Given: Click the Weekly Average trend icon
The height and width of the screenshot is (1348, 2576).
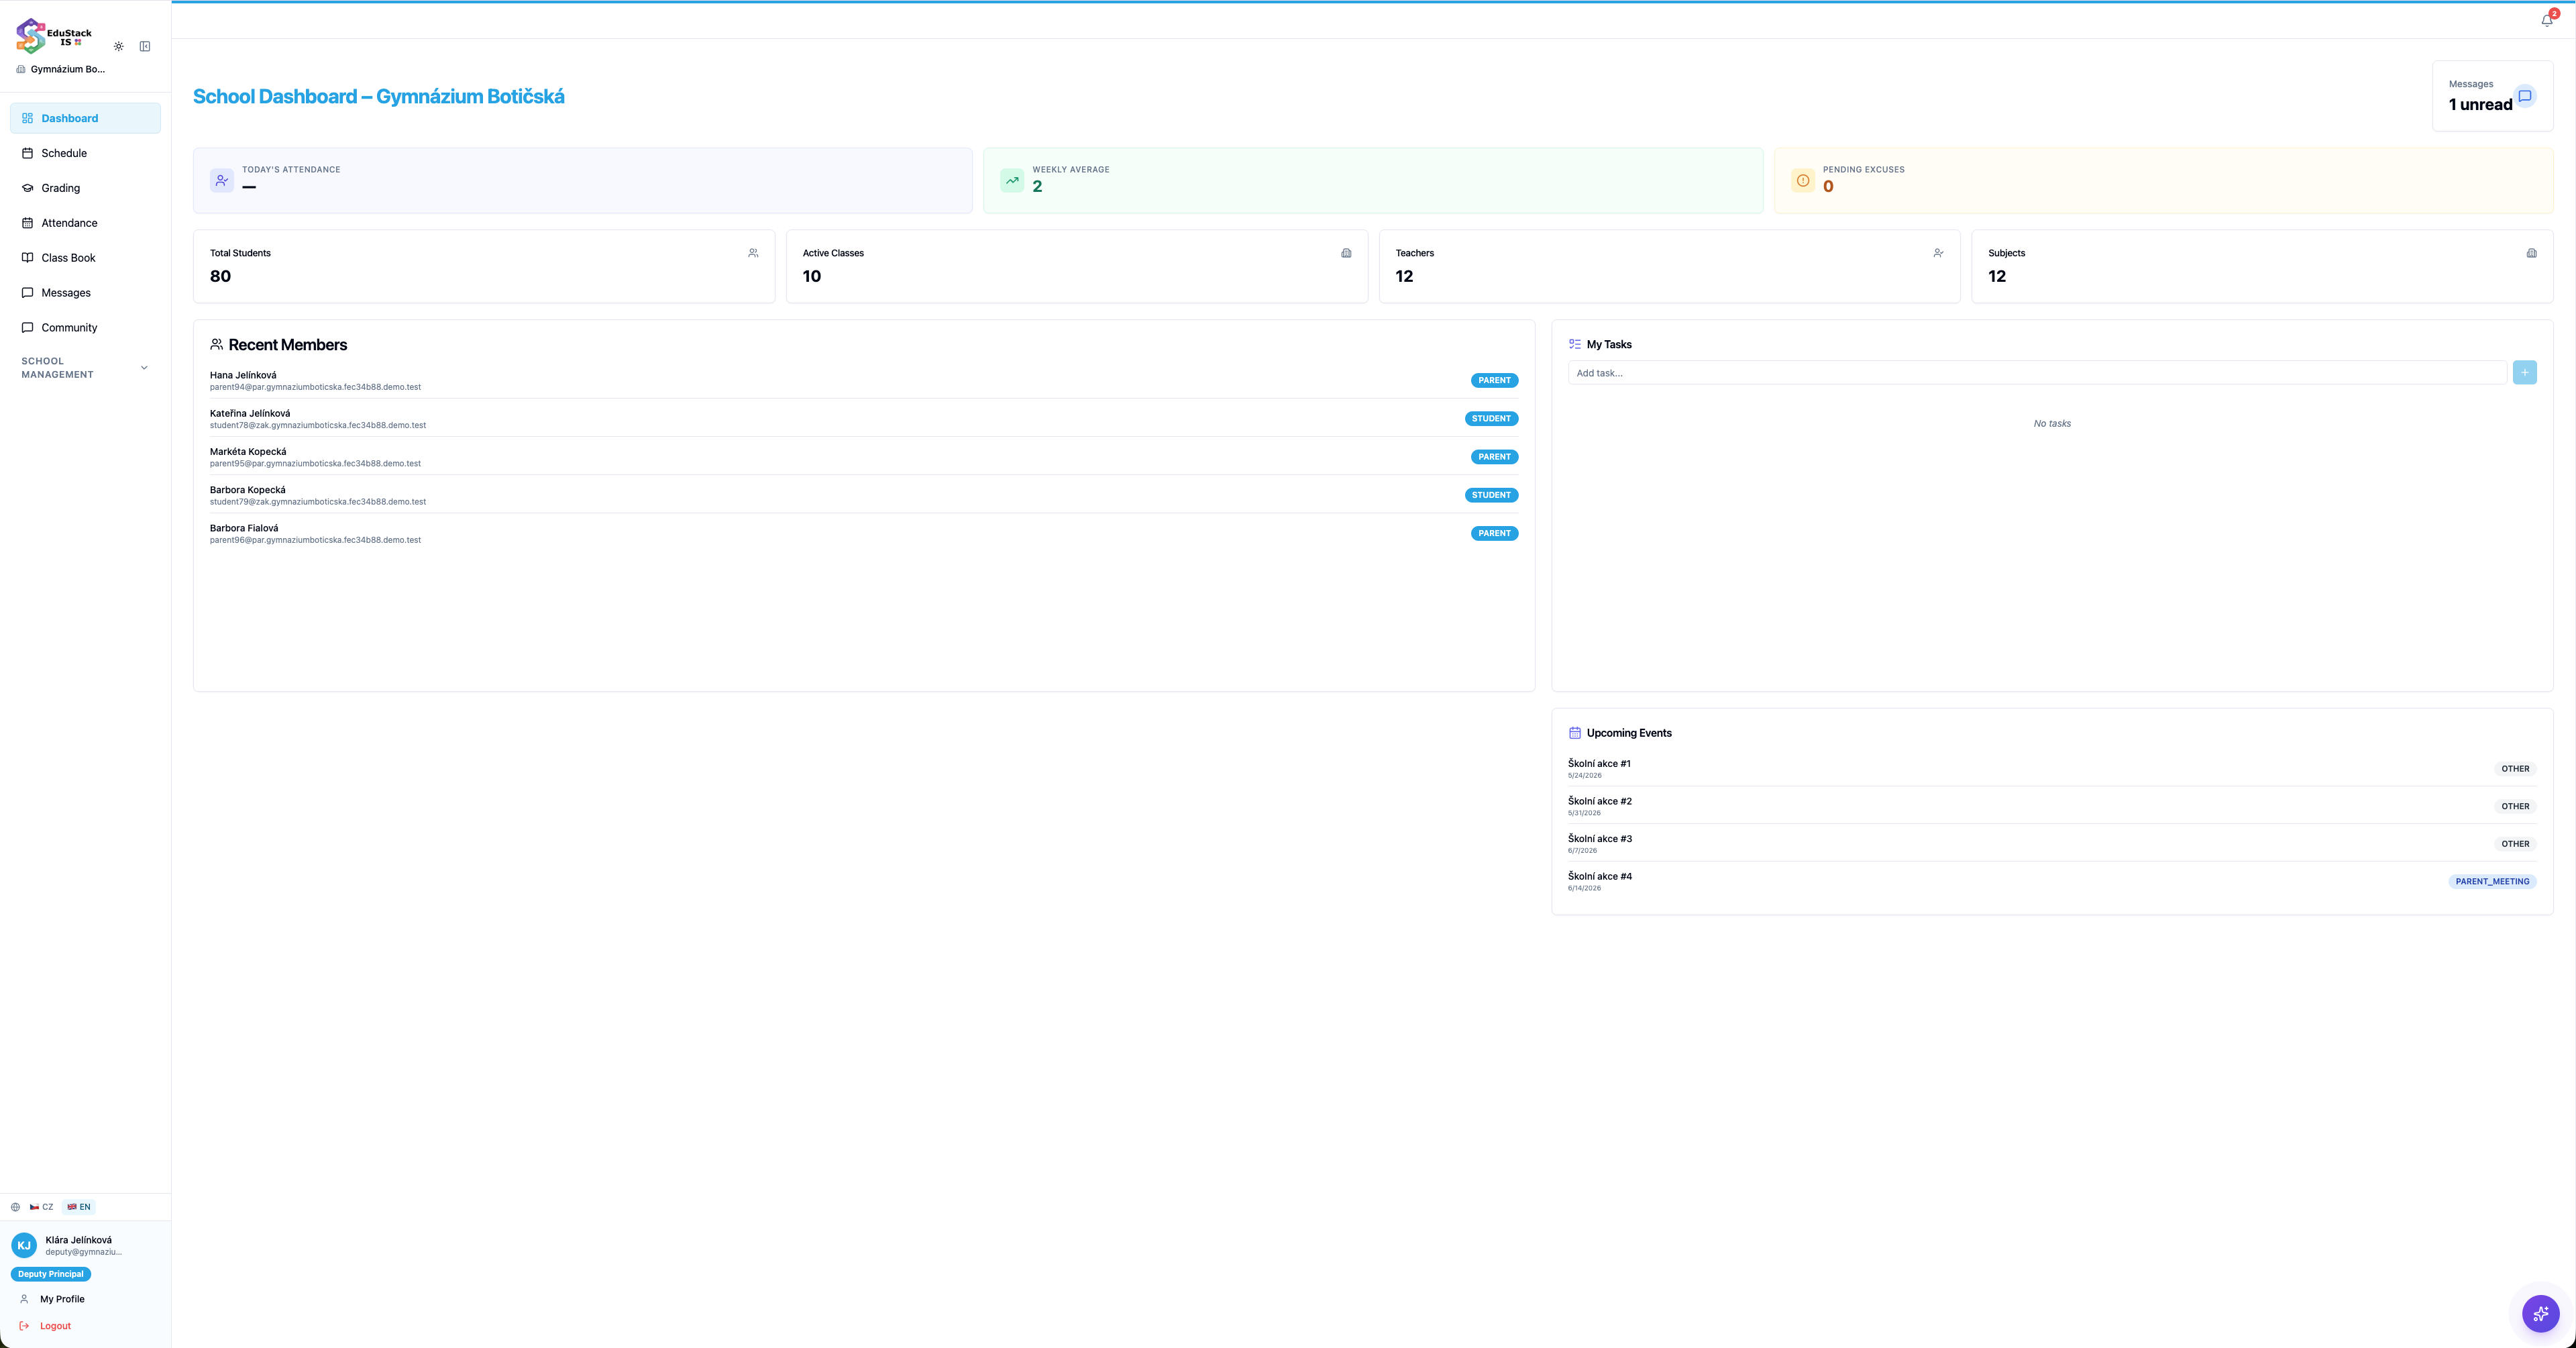Looking at the screenshot, I should point(1012,181).
